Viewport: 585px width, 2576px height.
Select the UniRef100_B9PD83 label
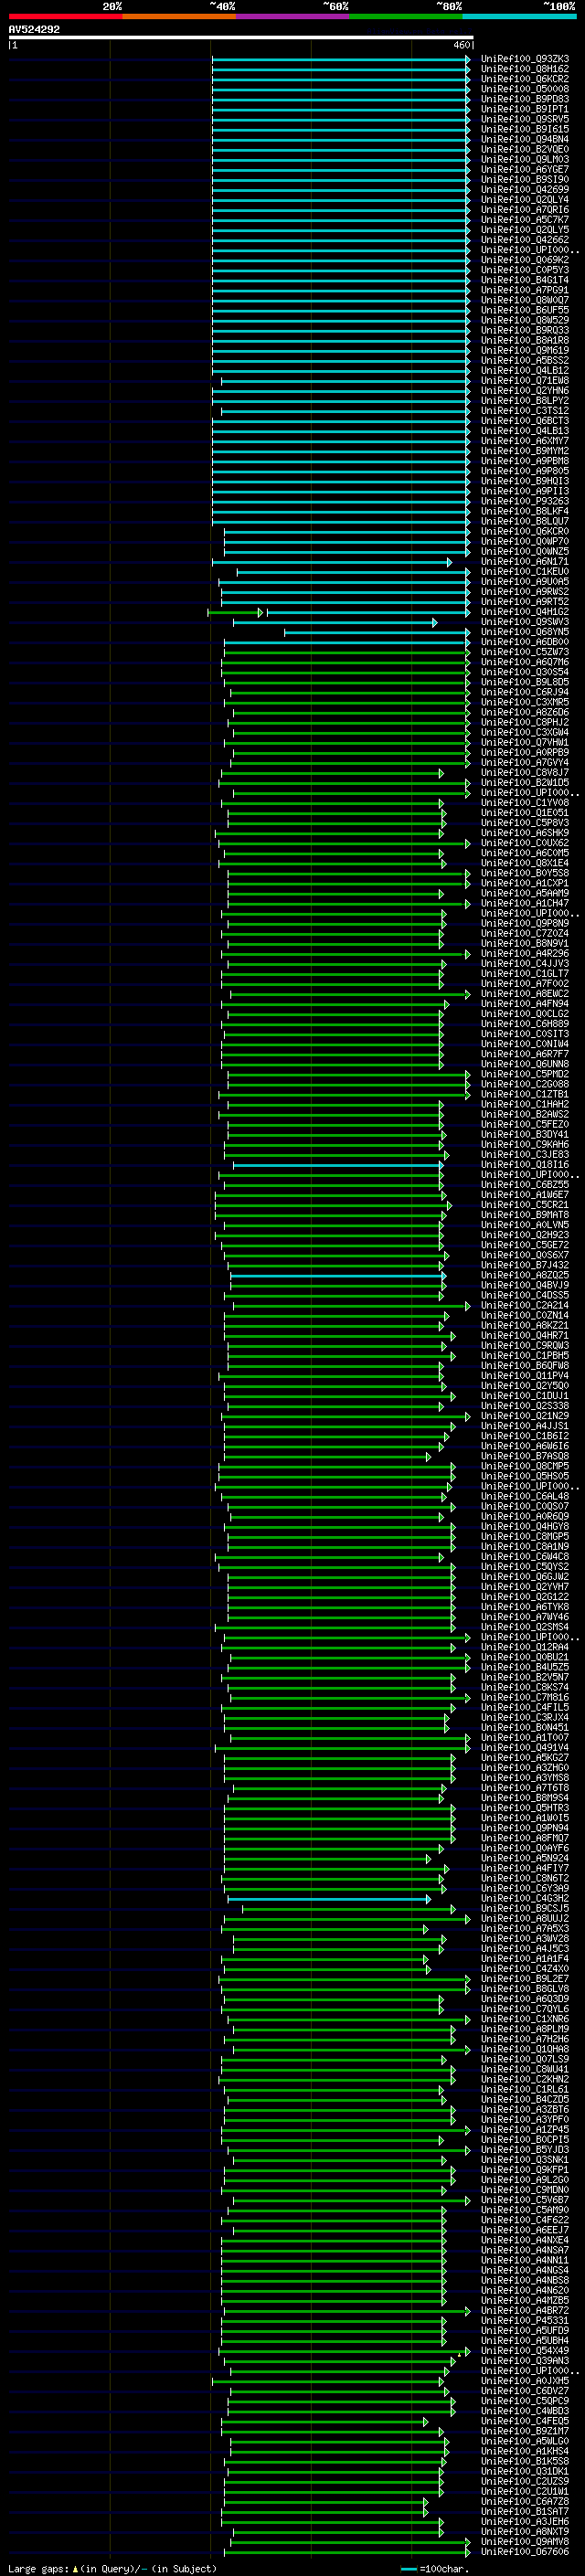pos(525,99)
